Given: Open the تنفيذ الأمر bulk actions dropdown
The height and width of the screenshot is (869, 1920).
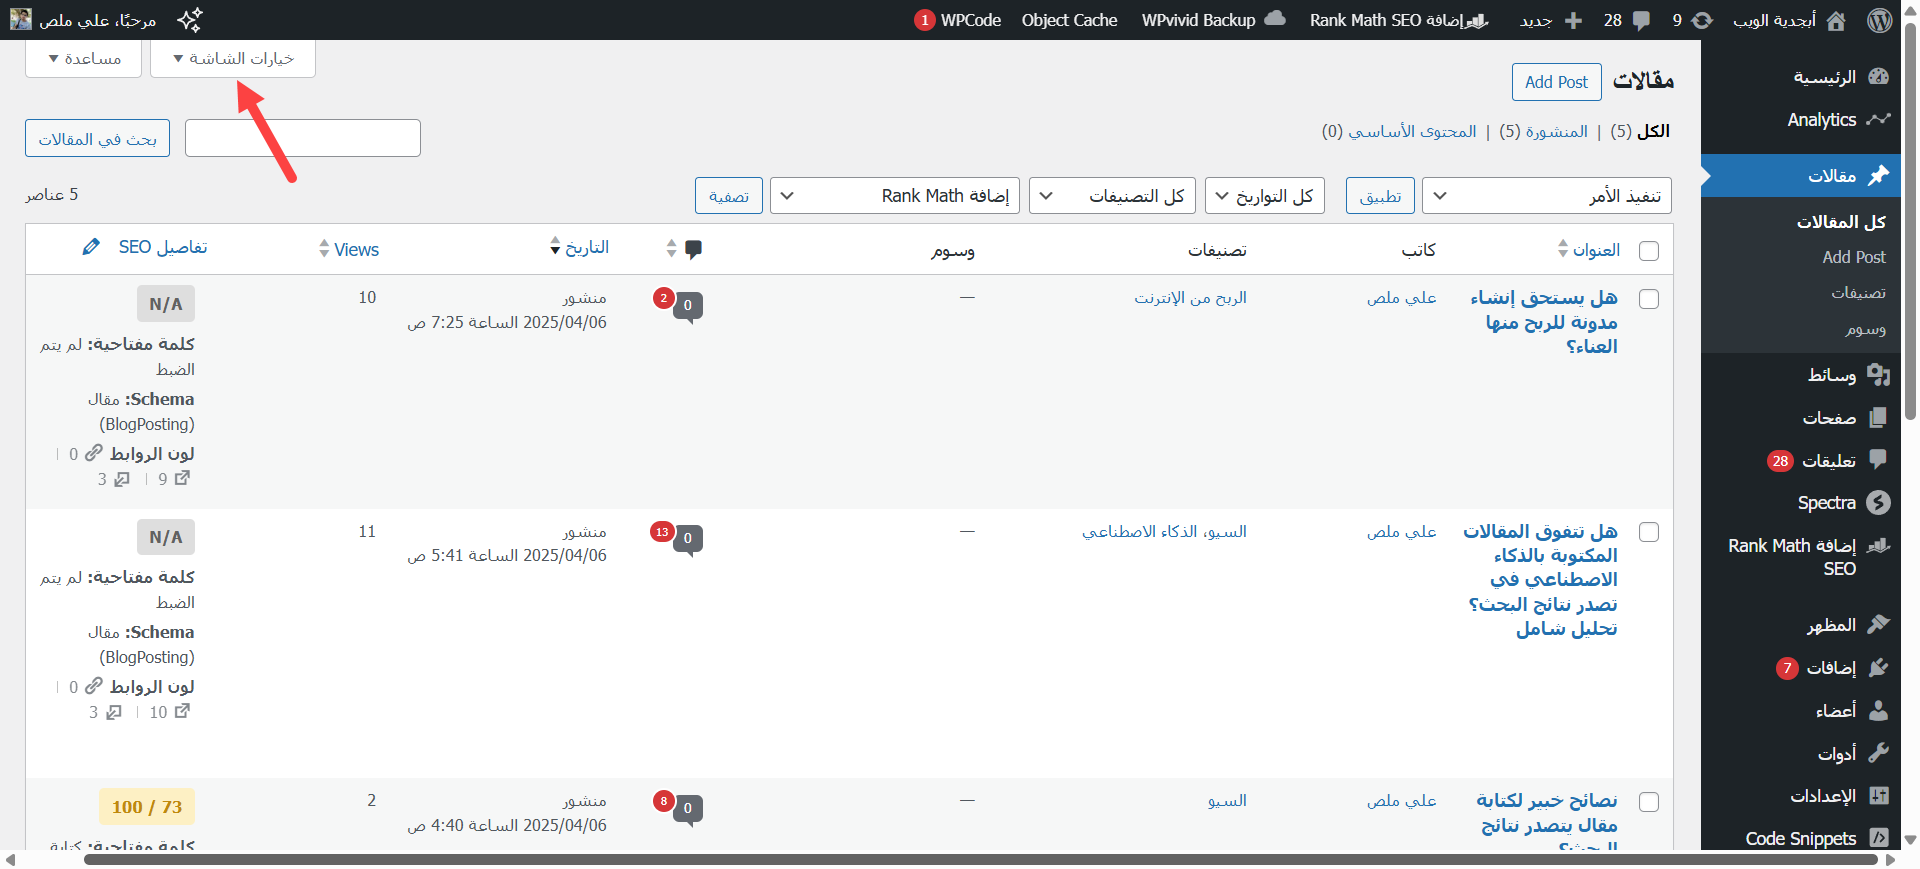Looking at the screenshot, I should click(x=1546, y=196).
